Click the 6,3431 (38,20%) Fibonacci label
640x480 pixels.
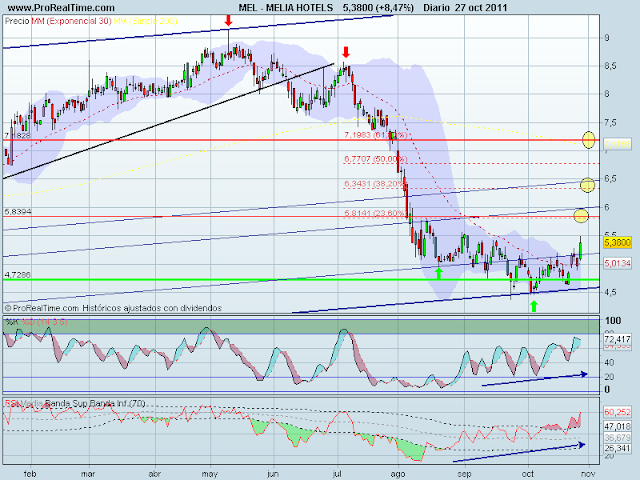[375, 184]
